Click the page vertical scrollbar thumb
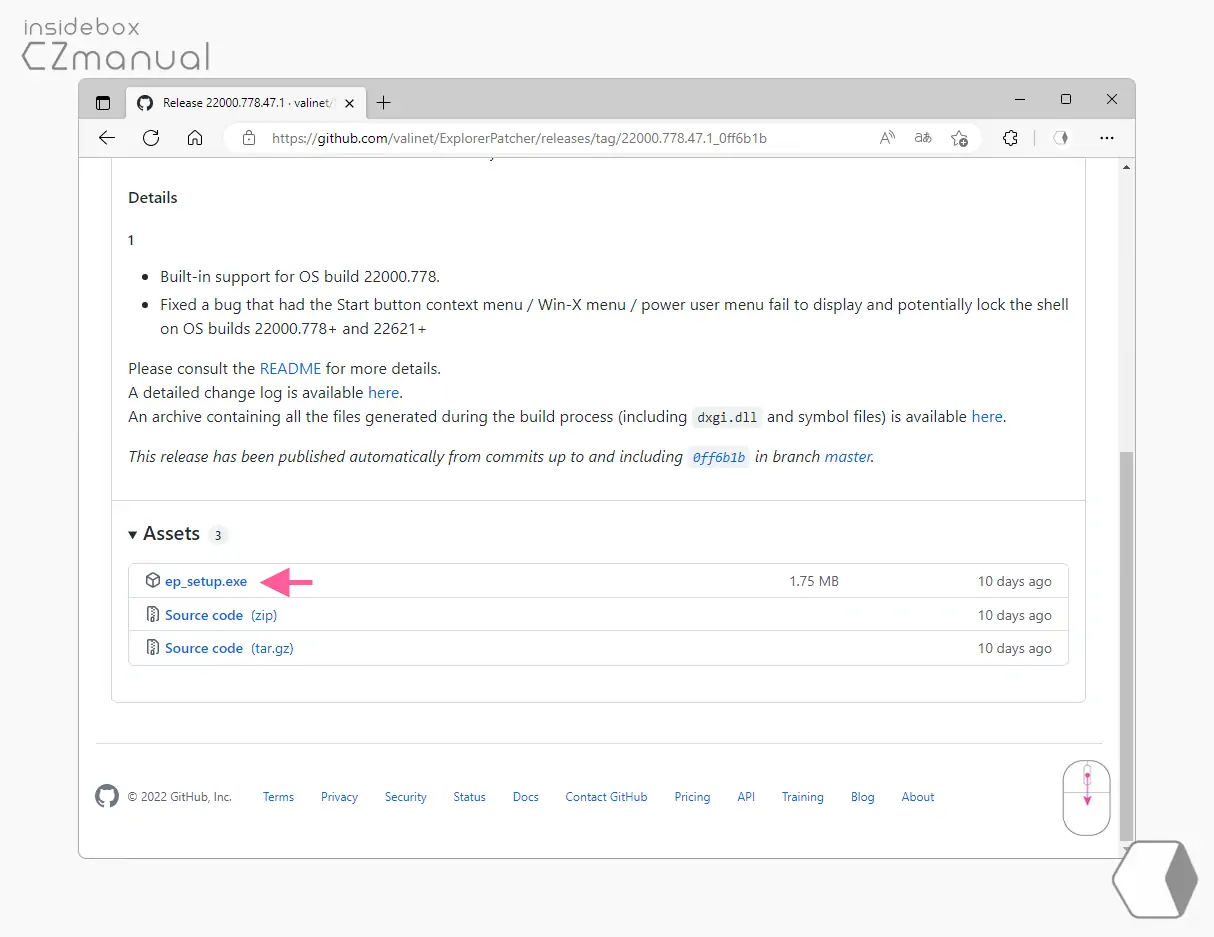Screen dimensions: 1214x937 (1126, 640)
